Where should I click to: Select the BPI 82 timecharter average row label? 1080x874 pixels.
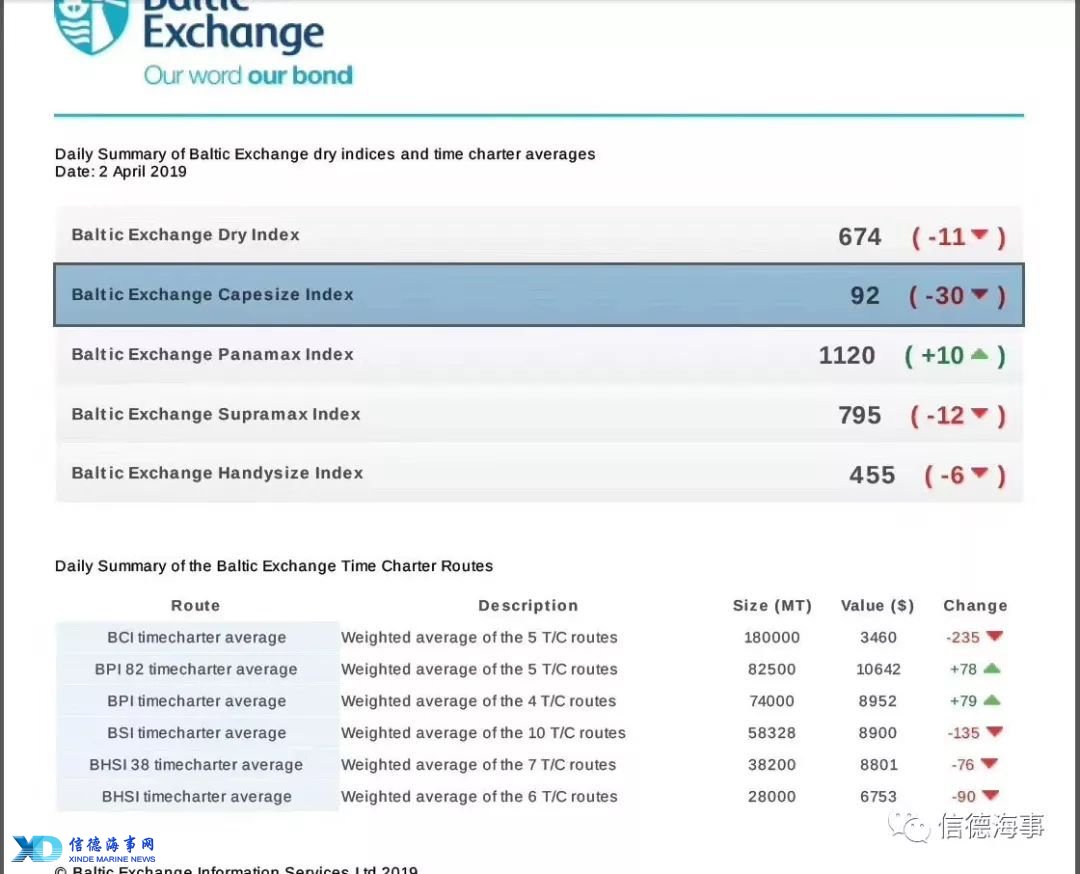click(x=196, y=669)
